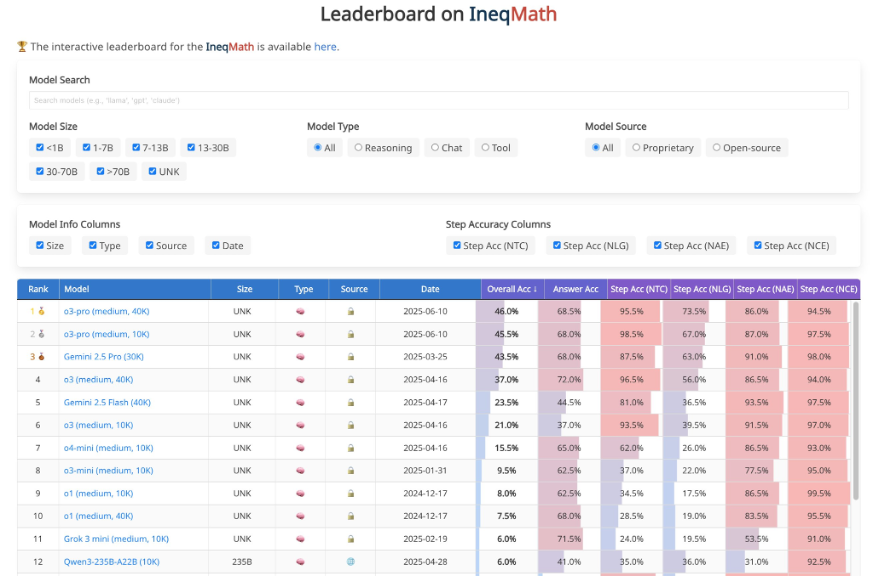Screen dimensions: 874x576
Task: Toggle the Step Acc (NCE) column checkbox
Action: coord(758,245)
